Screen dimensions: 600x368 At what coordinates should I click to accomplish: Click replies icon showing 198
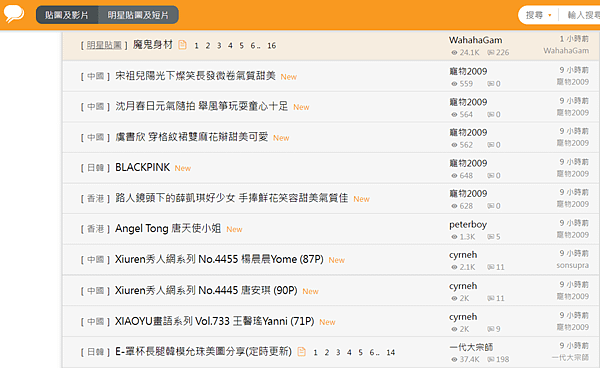pyautogui.click(x=491, y=359)
